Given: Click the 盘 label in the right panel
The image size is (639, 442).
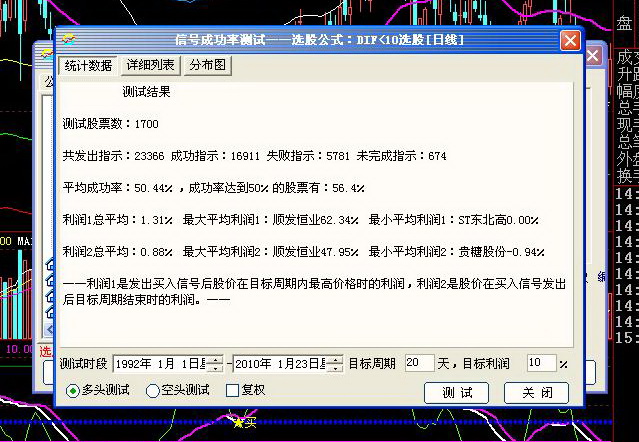Looking at the screenshot, I should (624, 23).
